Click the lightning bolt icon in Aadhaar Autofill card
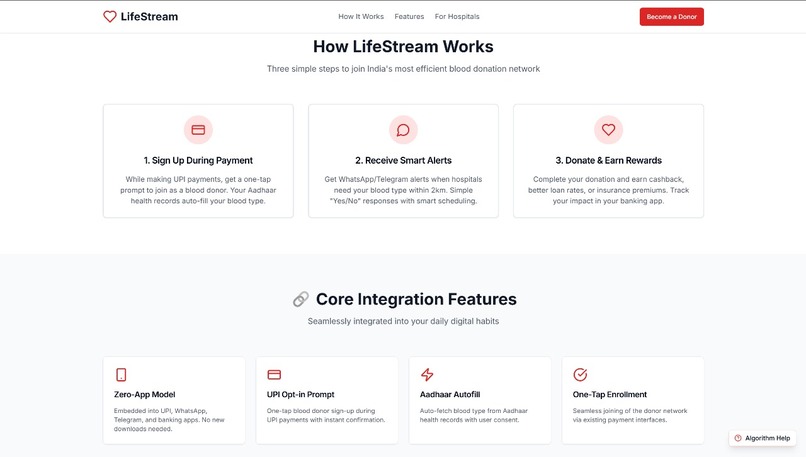Screen dimensions: 806x457 click(x=427, y=374)
